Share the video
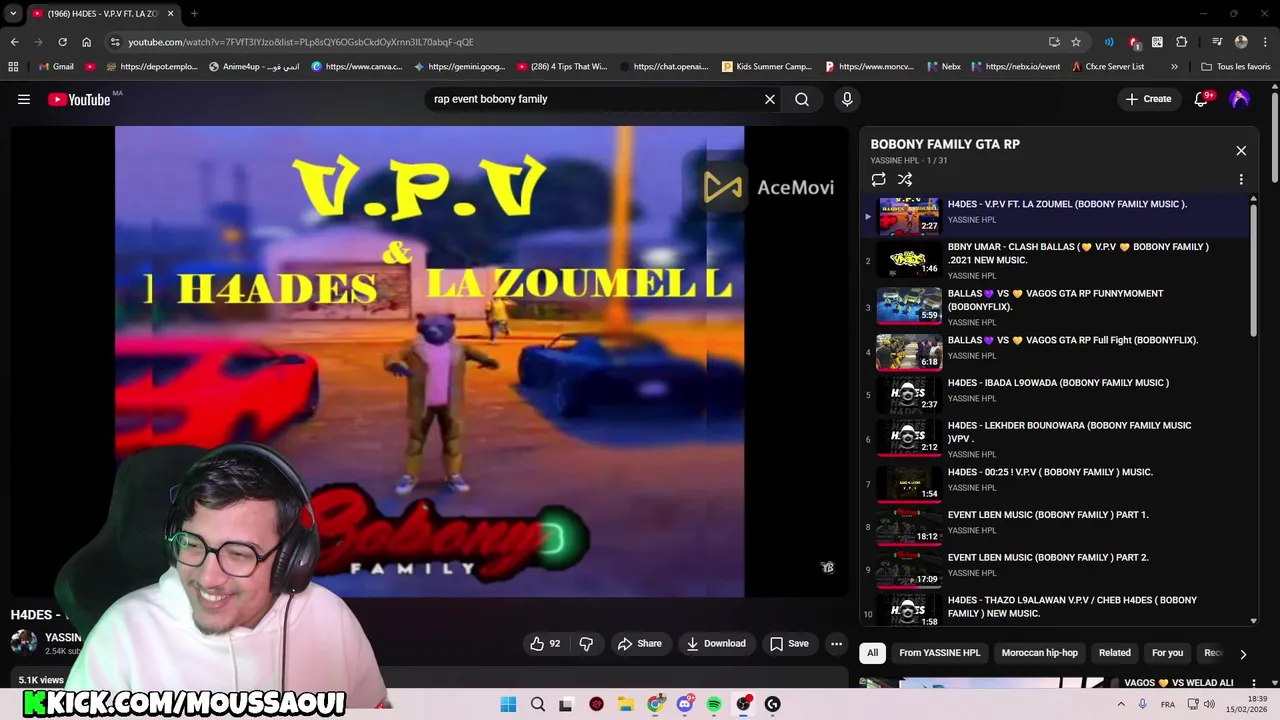Screen dimensions: 1280x720 point(640,644)
